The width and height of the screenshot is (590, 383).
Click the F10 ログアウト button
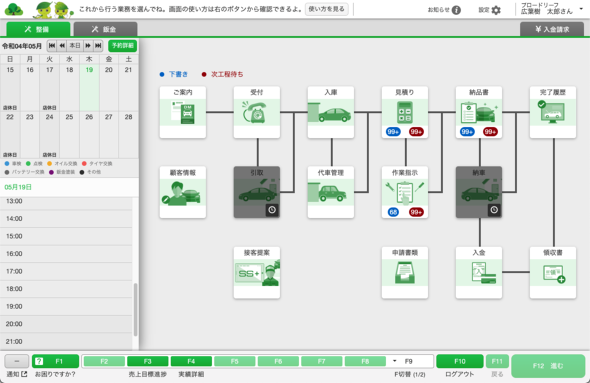pyautogui.click(x=460, y=361)
